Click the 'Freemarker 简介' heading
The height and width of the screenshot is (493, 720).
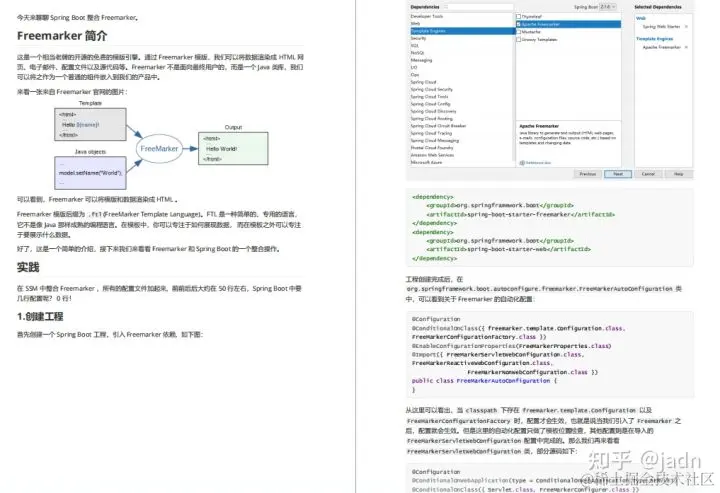click(x=62, y=36)
